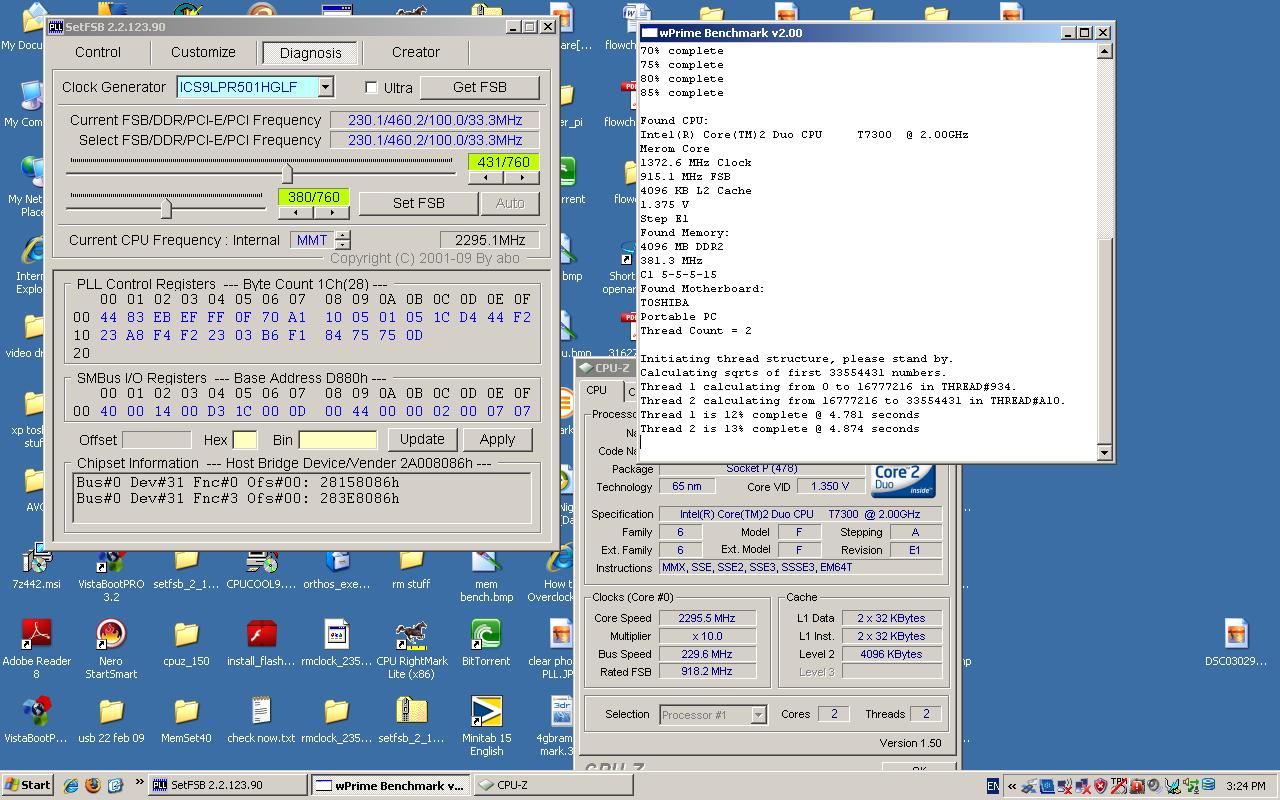Nudge the 431/760 slider right with its arrow

click(522, 177)
